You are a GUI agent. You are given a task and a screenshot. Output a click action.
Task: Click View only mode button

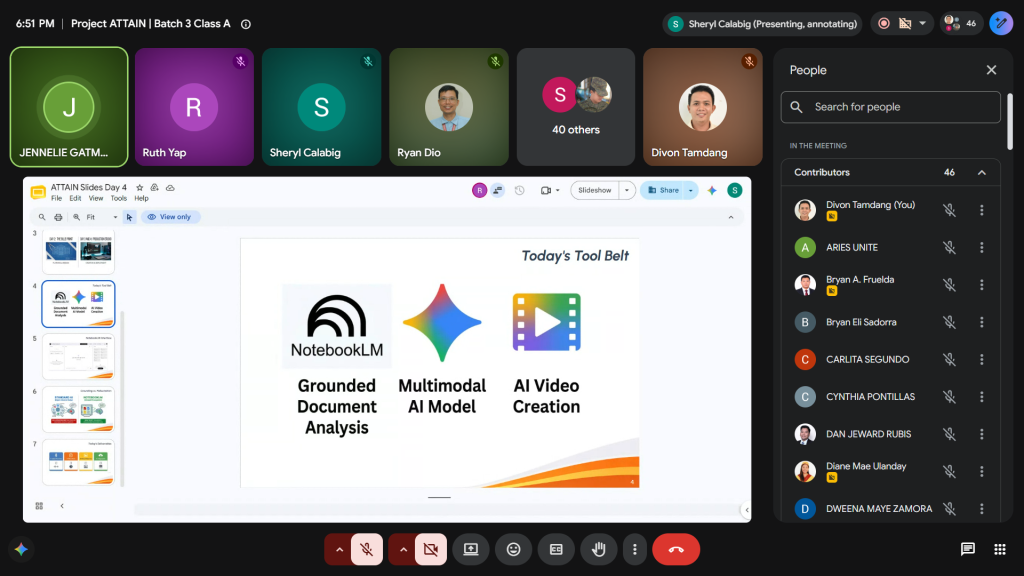coord(170,217)
